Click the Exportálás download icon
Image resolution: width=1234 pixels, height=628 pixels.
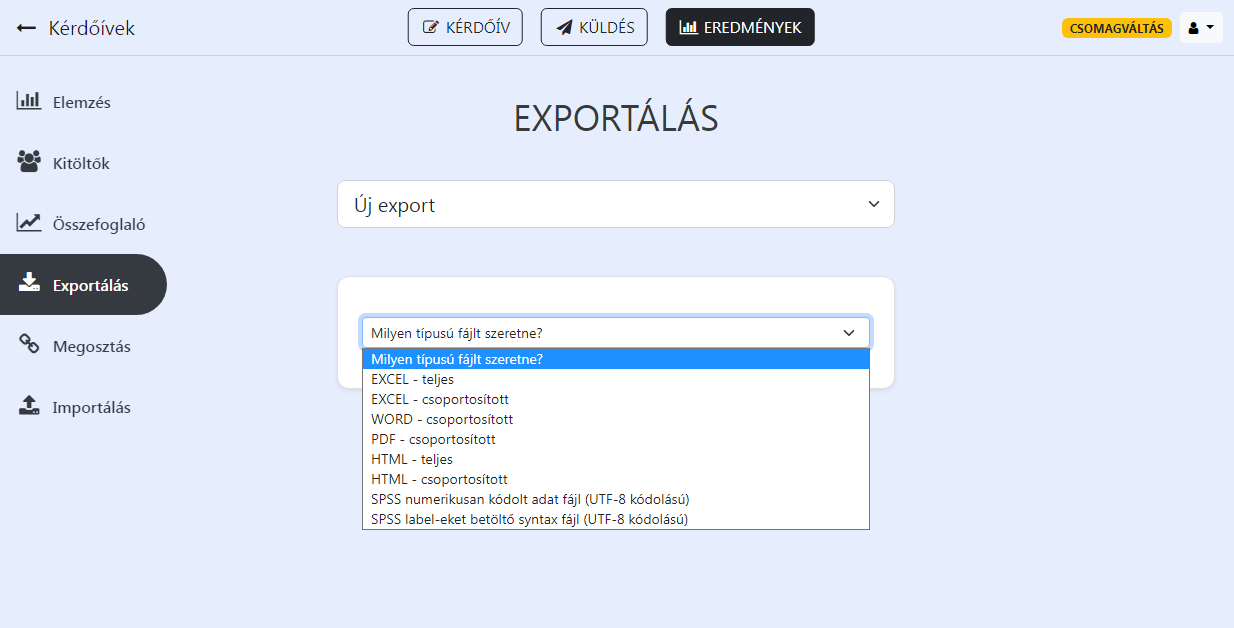coord(29,283)
